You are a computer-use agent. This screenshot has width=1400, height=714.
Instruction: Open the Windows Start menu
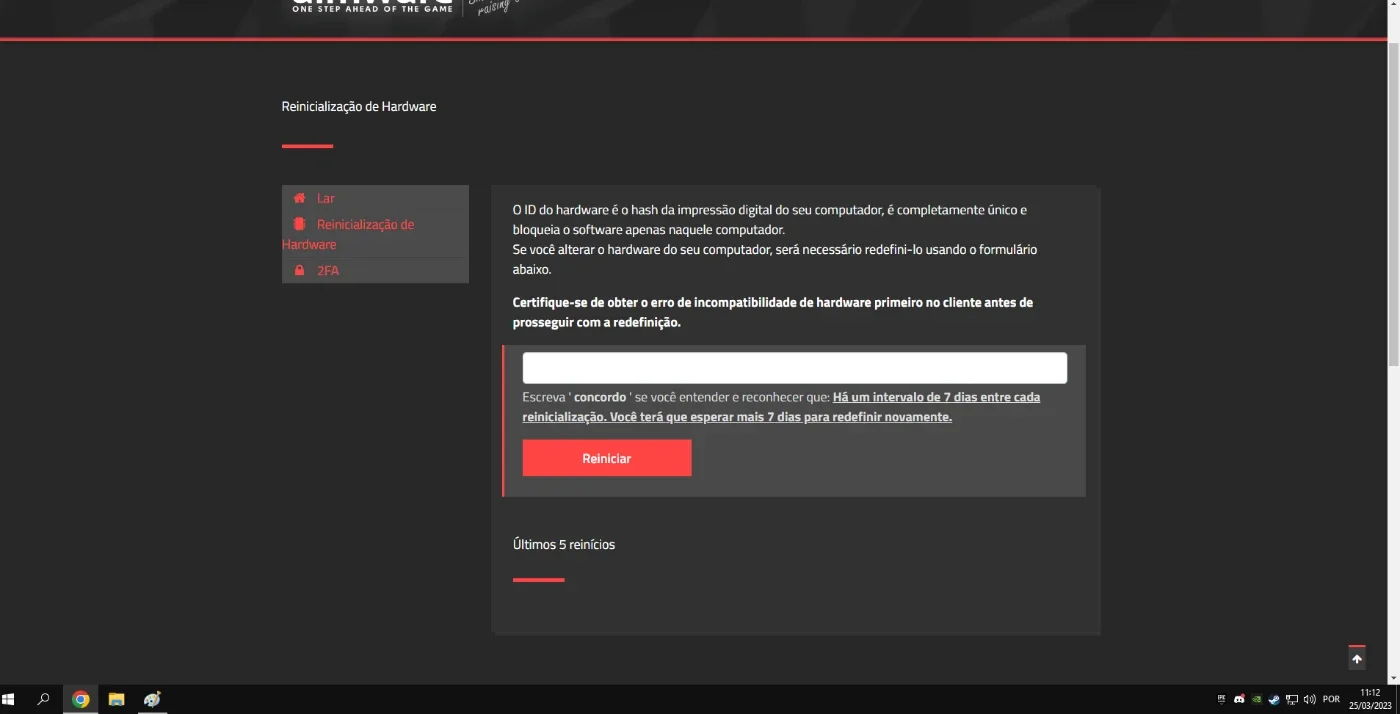click(9, 700)
